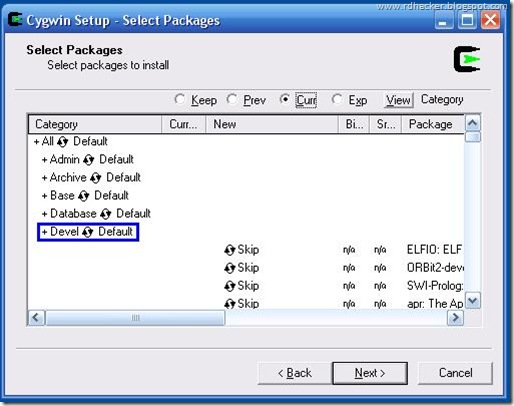Click the Category column header
The width and height of the screenshot is (514, 406).
tap(95, 124)
